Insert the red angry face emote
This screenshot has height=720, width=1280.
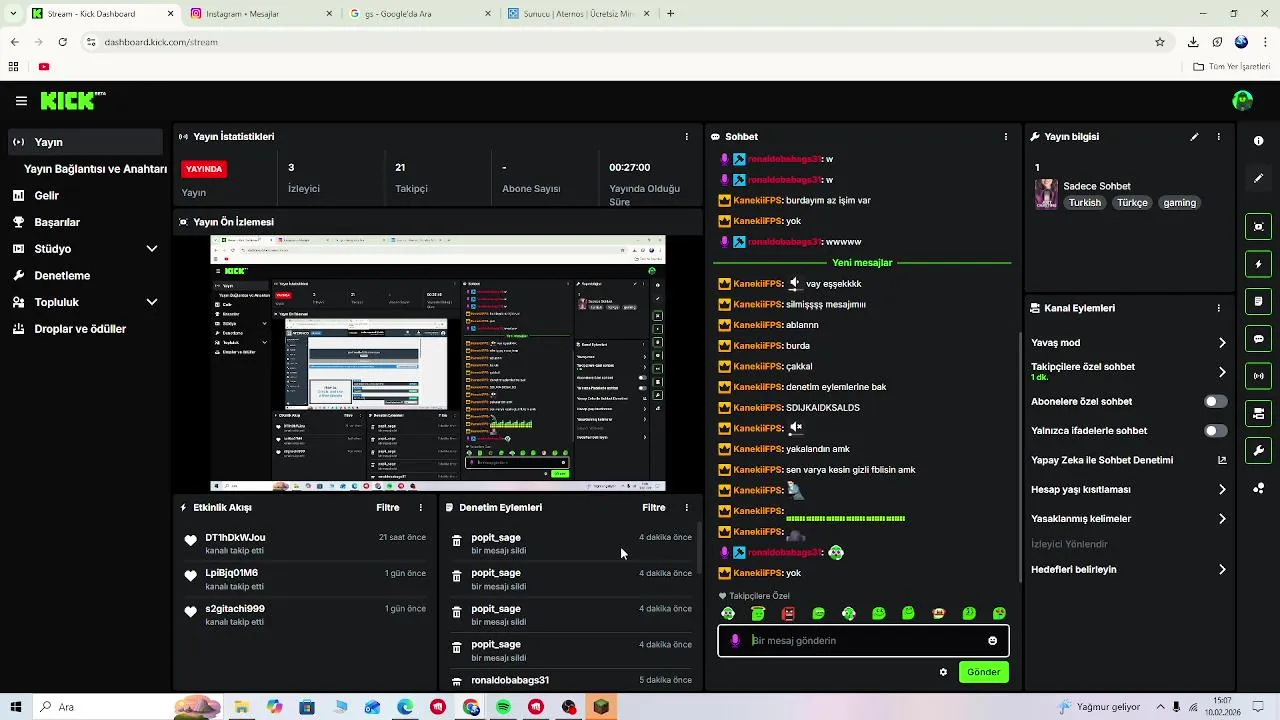coord(788,614)
